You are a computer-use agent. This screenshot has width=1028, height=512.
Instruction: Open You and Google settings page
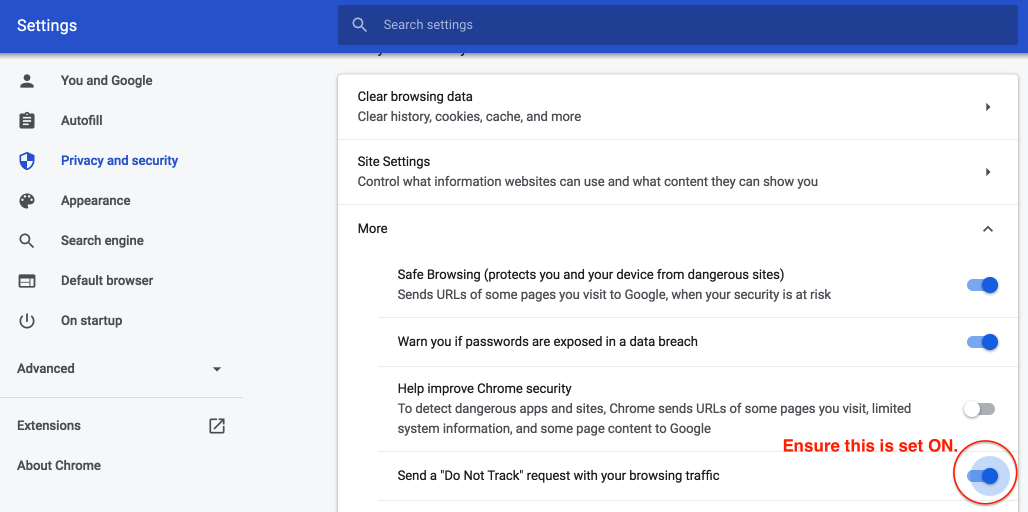107,81
